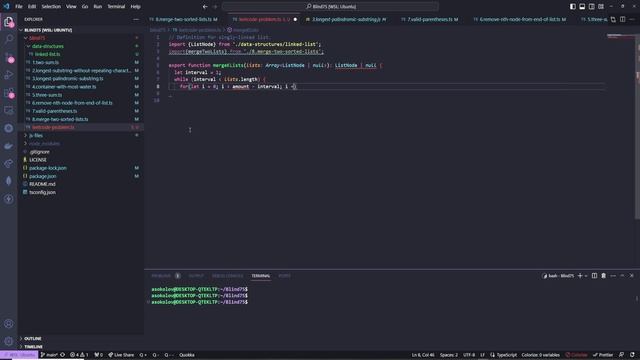Click the navigate forward arrow
The width and height of the screenshot is (640, 360).
216,7
